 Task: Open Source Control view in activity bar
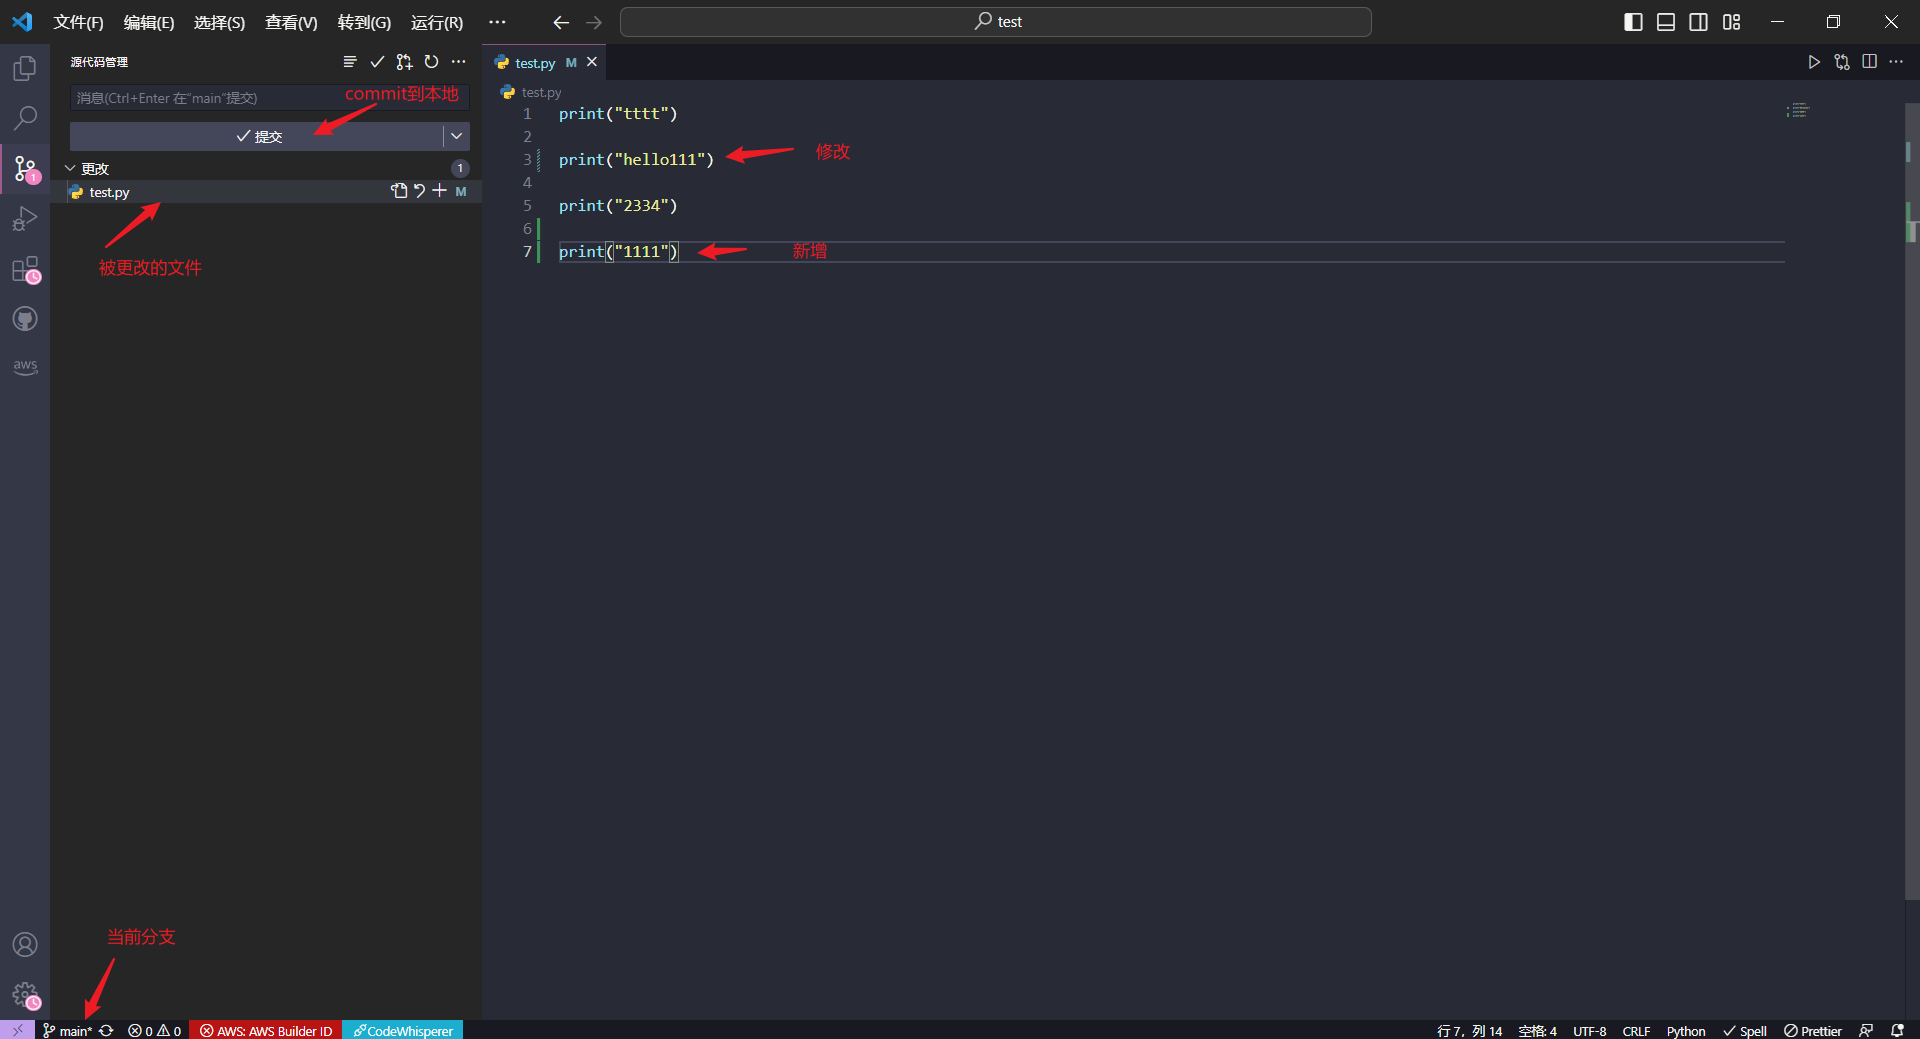[25, 168]
